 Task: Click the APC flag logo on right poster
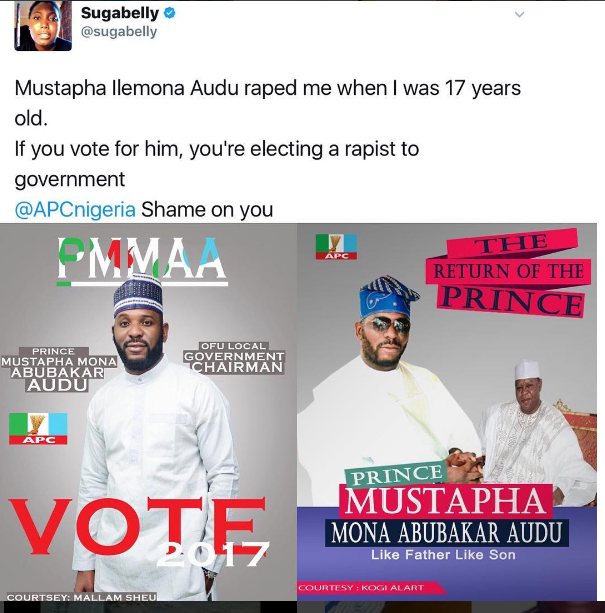(x=335, y=247)
